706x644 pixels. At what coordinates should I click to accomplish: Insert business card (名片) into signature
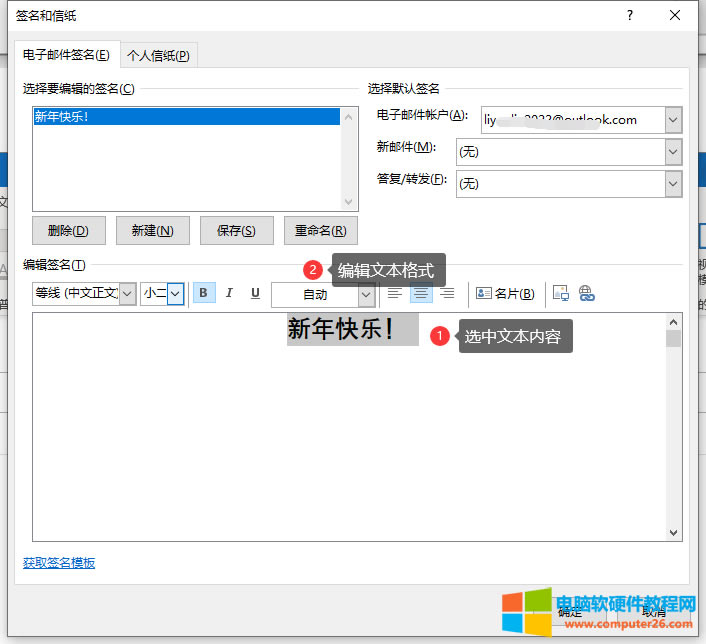505,294
